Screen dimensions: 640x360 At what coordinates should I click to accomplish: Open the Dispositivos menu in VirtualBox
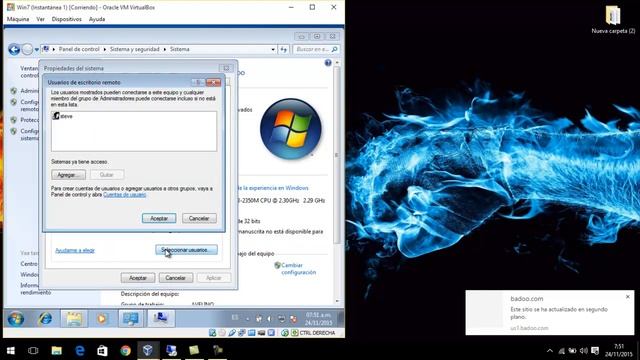tap(67, 19)
